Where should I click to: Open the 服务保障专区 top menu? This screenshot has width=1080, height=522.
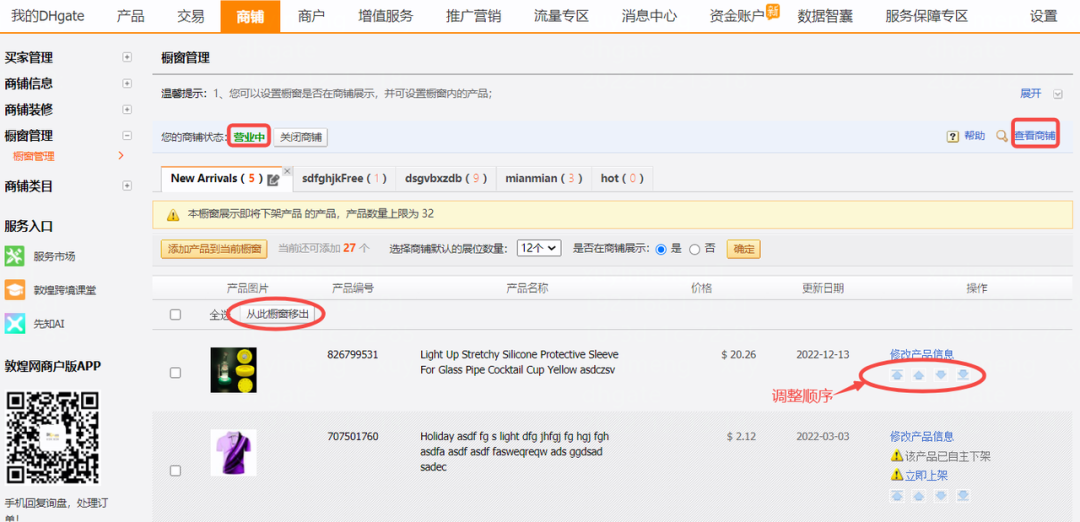(926, 17)
